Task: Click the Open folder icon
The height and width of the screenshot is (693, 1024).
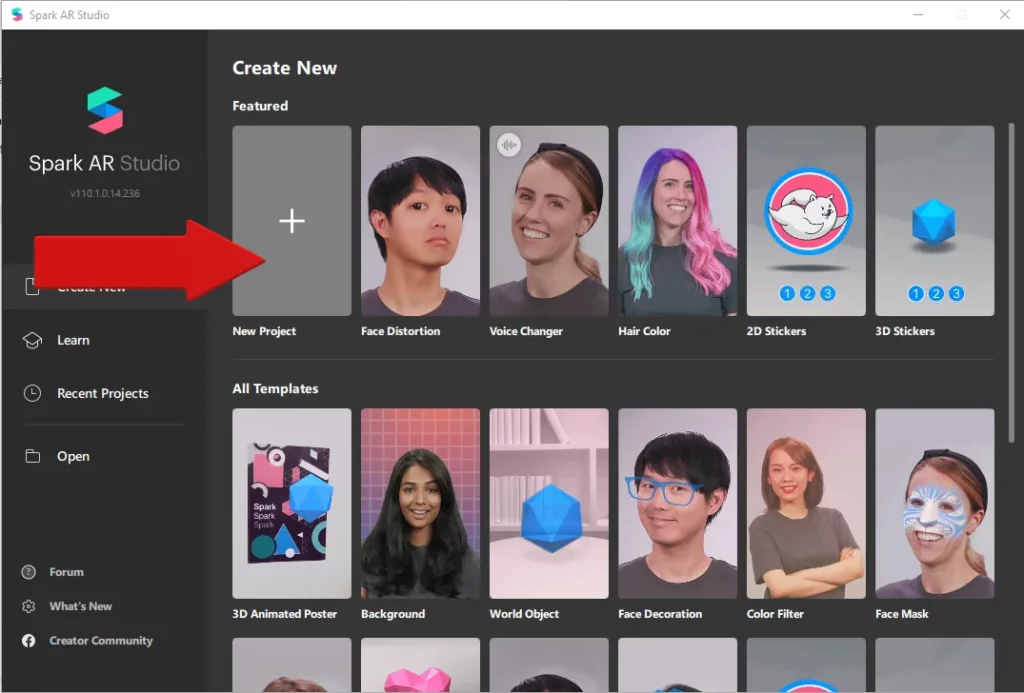Action: (x=32, y=456)
